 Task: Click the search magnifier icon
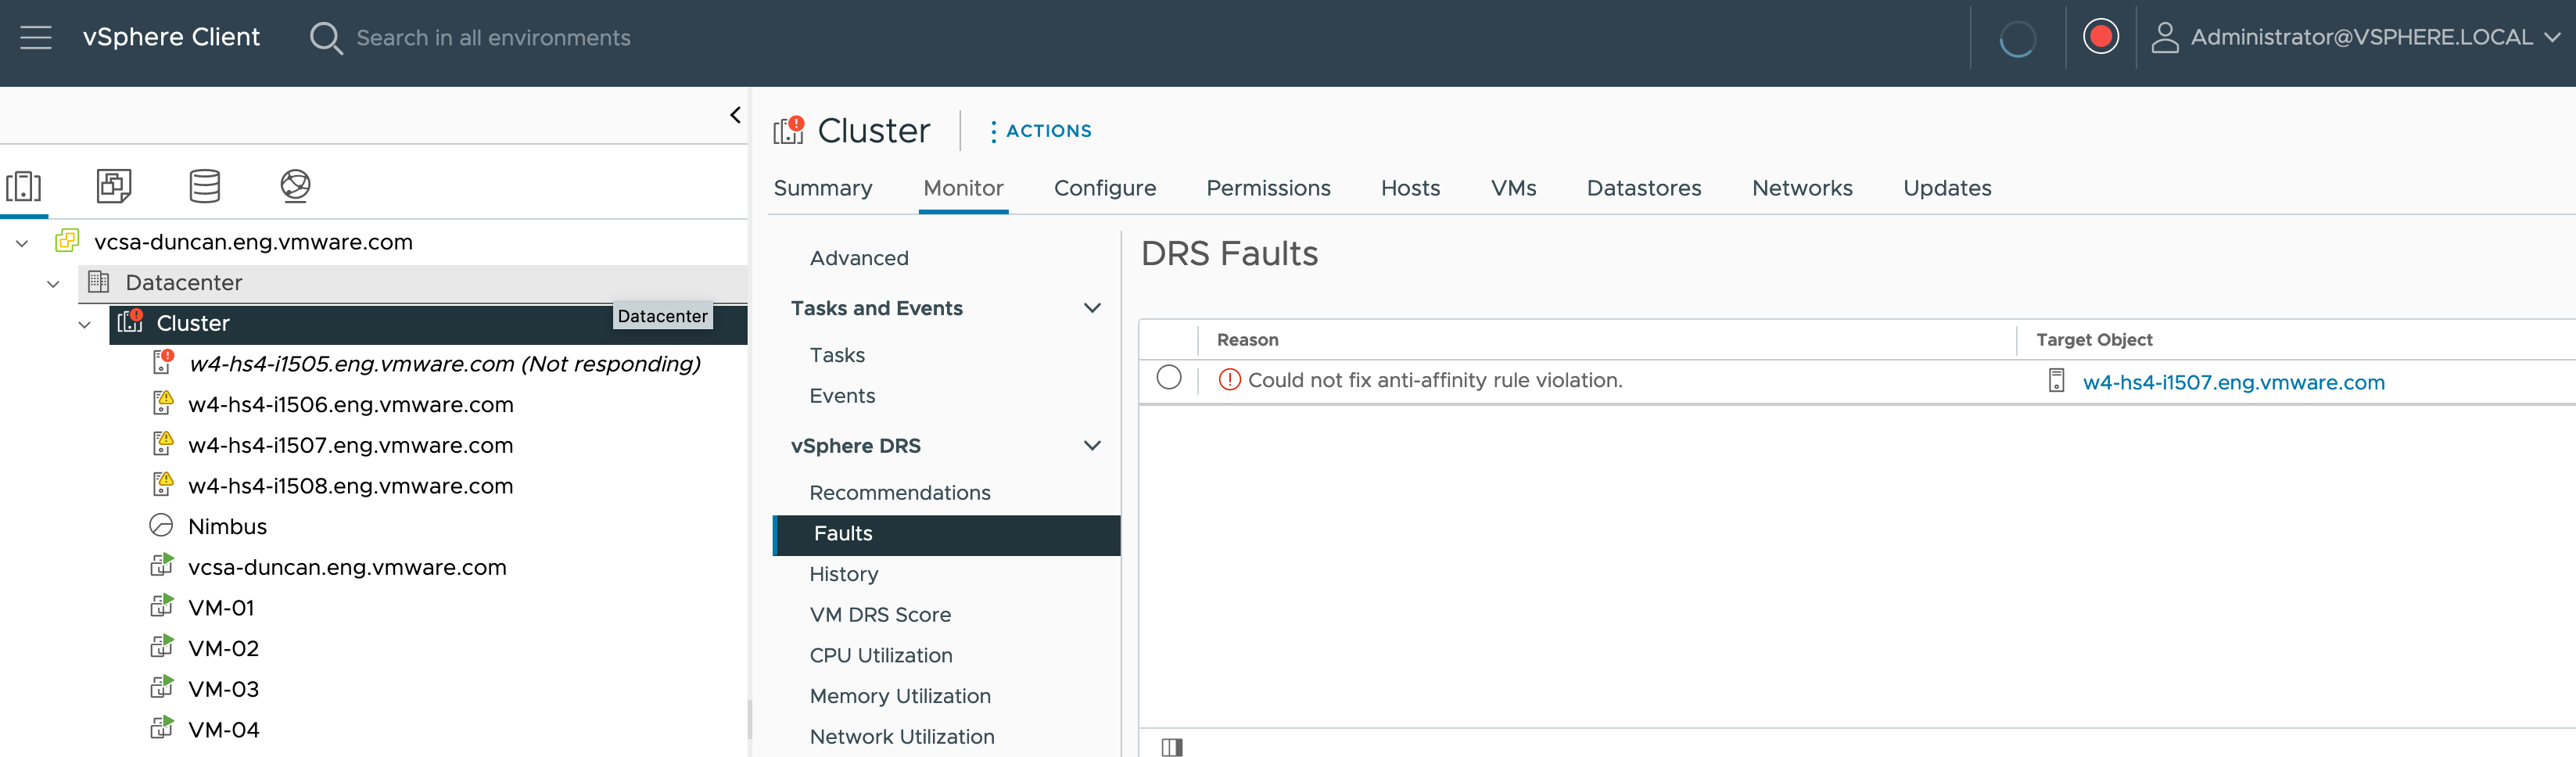pos(325,38)
